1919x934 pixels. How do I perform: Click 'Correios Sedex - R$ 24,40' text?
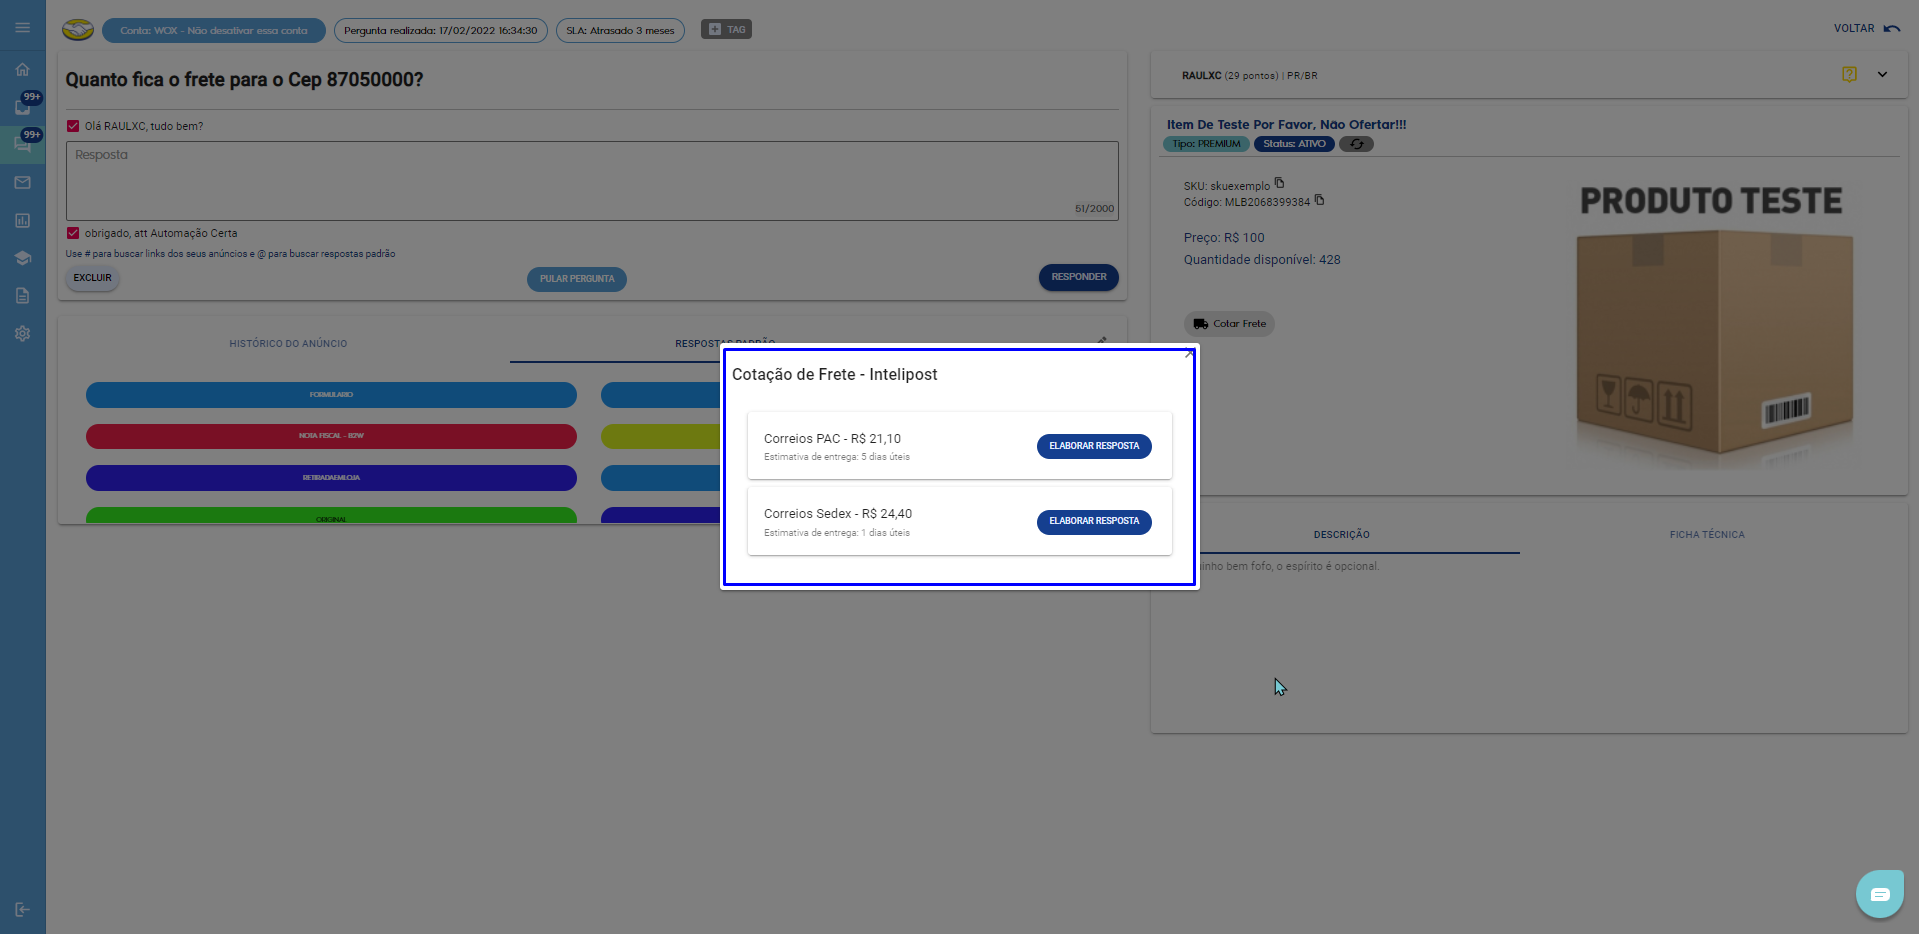pos(838,514)
